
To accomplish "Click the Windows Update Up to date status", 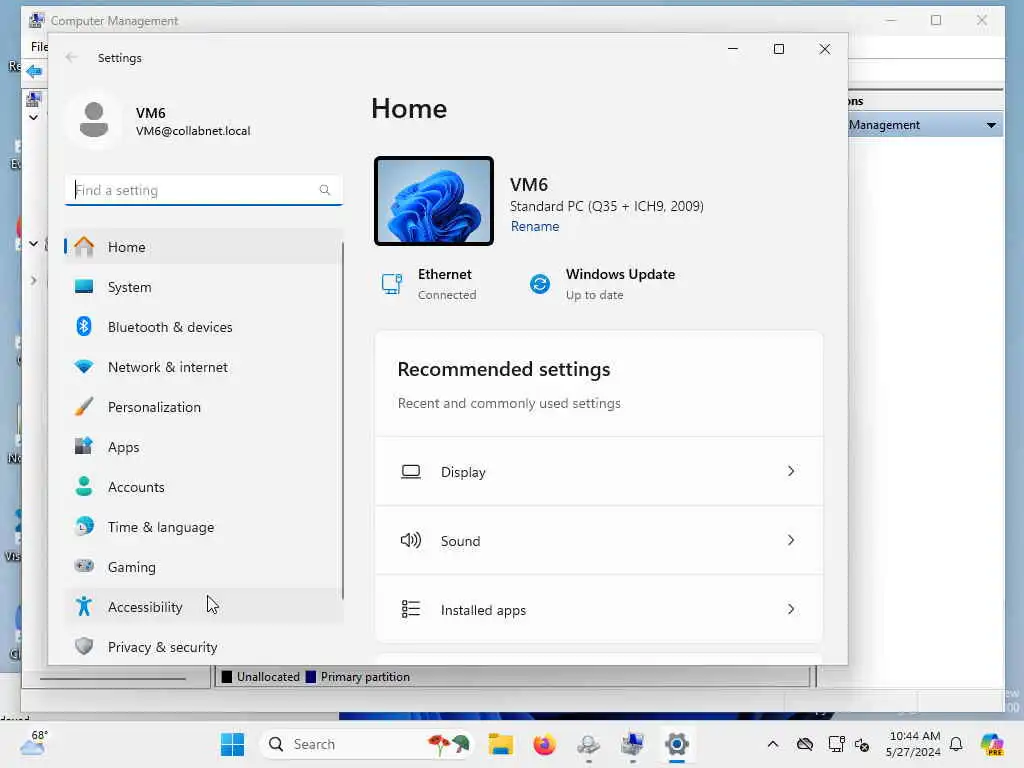I will tap(594, 295).
